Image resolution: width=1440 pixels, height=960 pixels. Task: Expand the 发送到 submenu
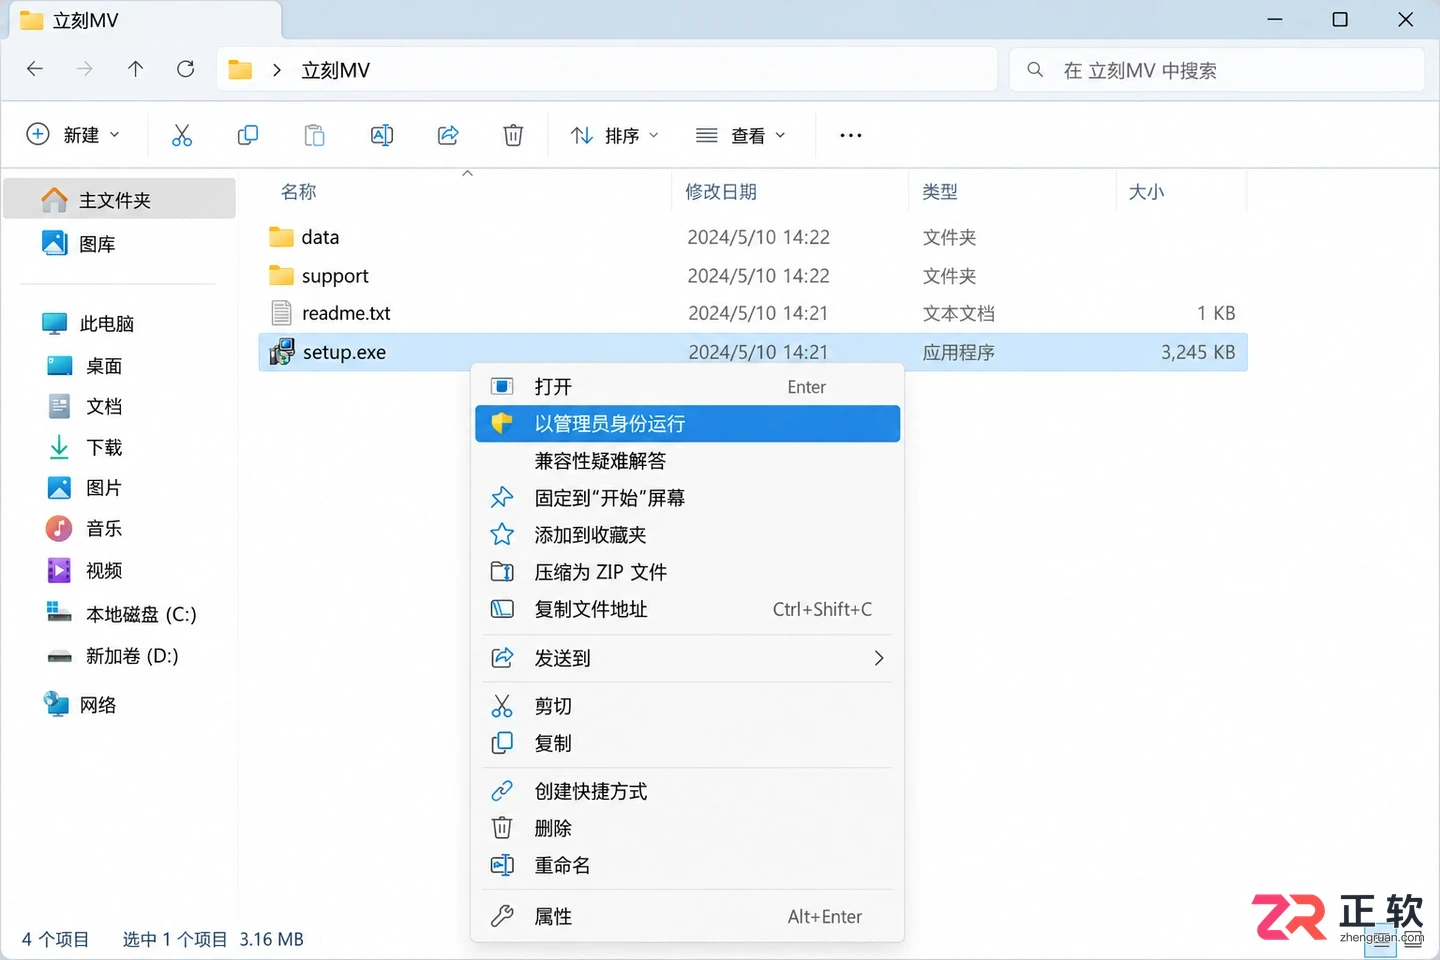688,658
